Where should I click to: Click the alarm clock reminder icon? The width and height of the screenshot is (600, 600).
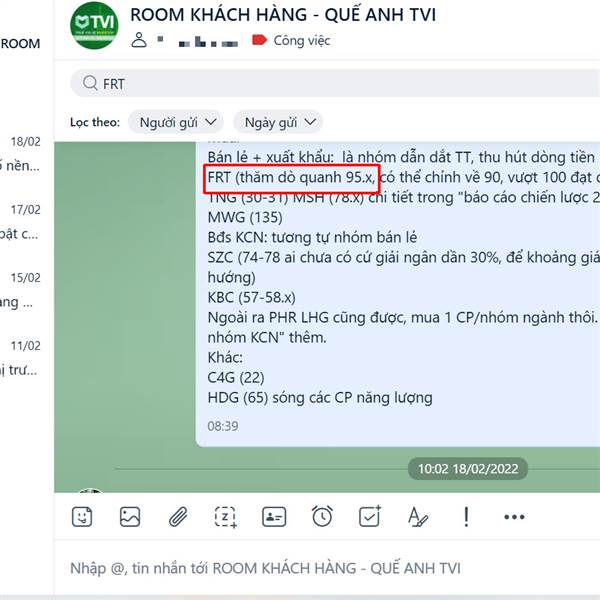[x=322, y=517]
